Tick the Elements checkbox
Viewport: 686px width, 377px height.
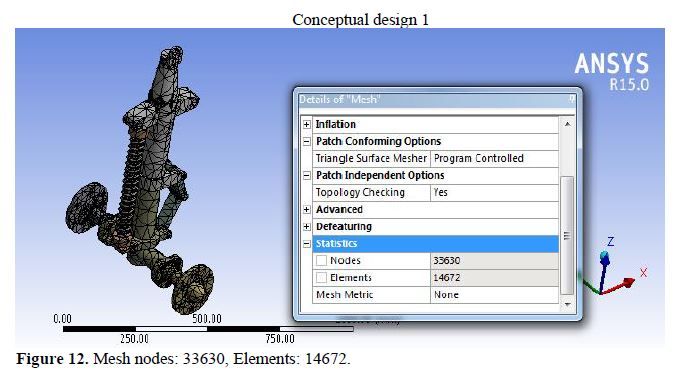[321, 278]
